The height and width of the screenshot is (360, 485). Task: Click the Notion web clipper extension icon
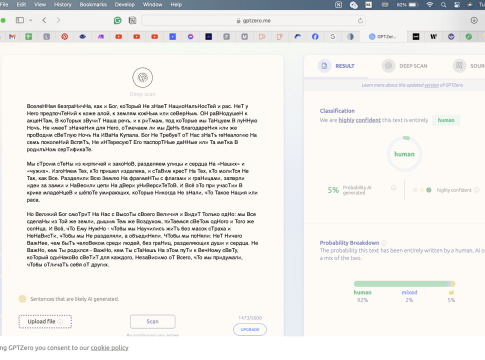pyautogui.click(x=132, y=20)
